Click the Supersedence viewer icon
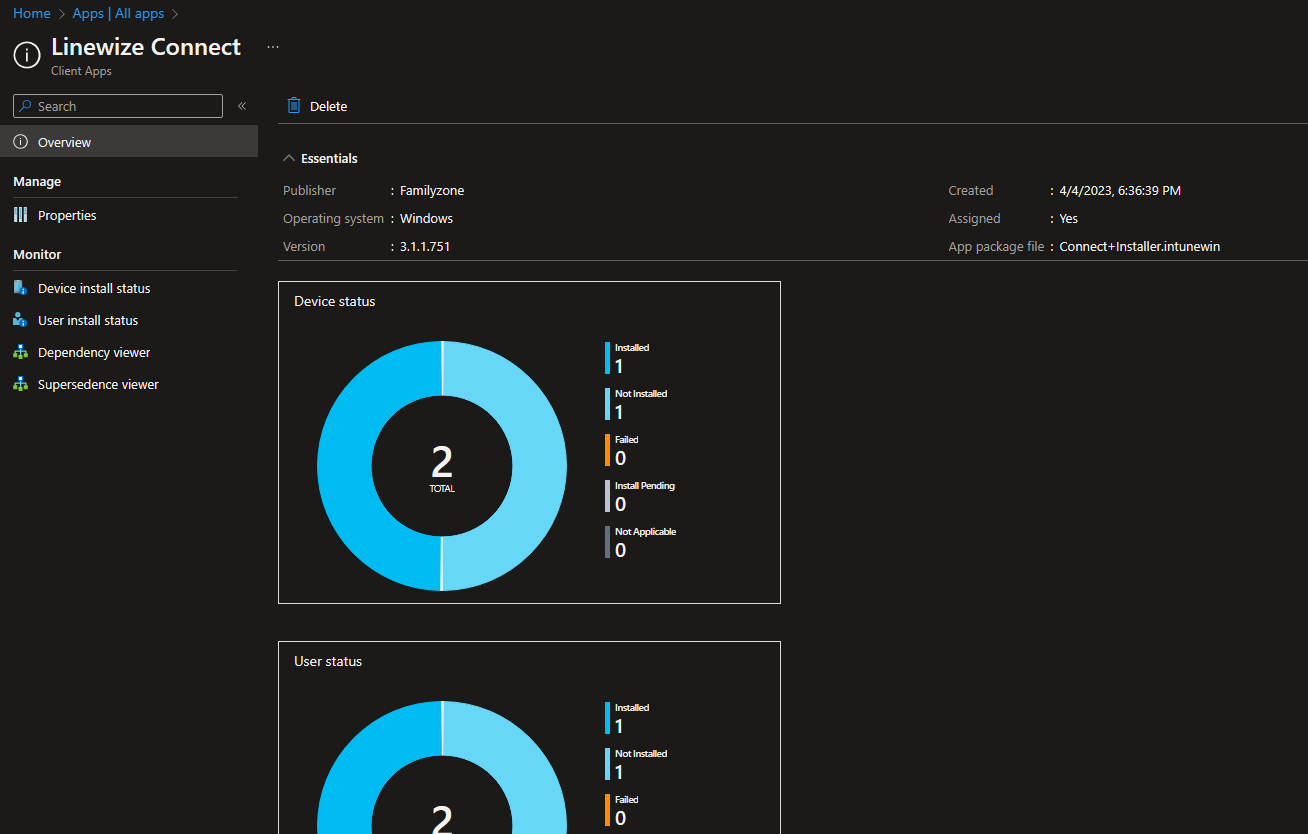 [20, 384]
